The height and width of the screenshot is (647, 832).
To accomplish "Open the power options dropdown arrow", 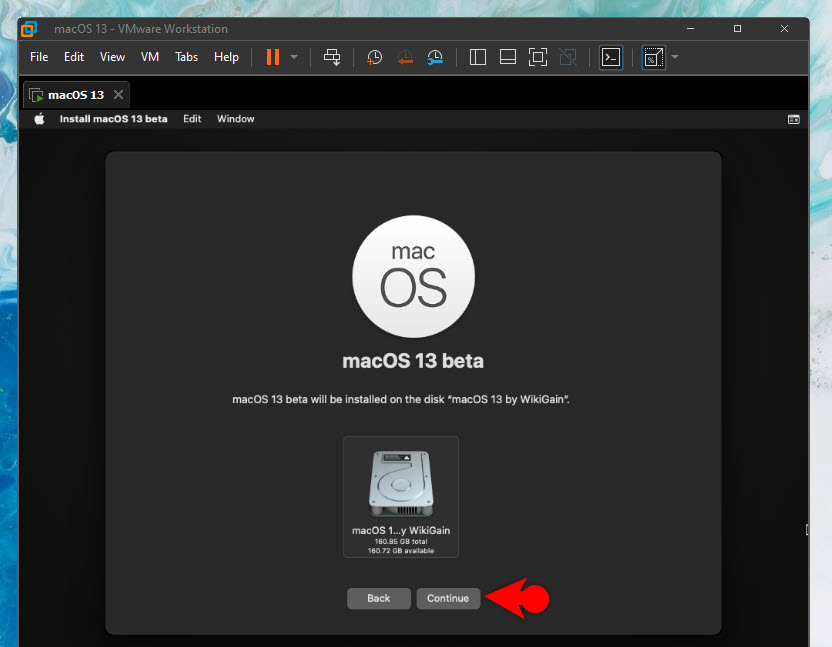I will (x=294, y=57).
